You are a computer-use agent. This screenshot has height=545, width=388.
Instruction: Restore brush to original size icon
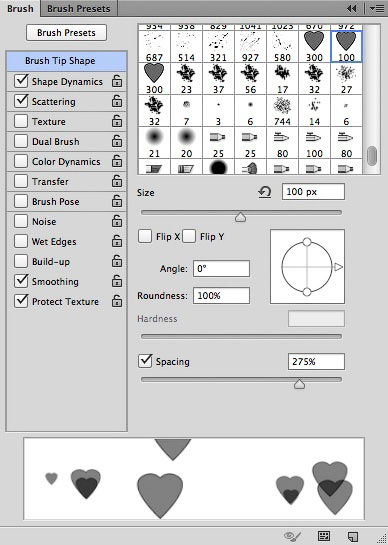point(265,192)
